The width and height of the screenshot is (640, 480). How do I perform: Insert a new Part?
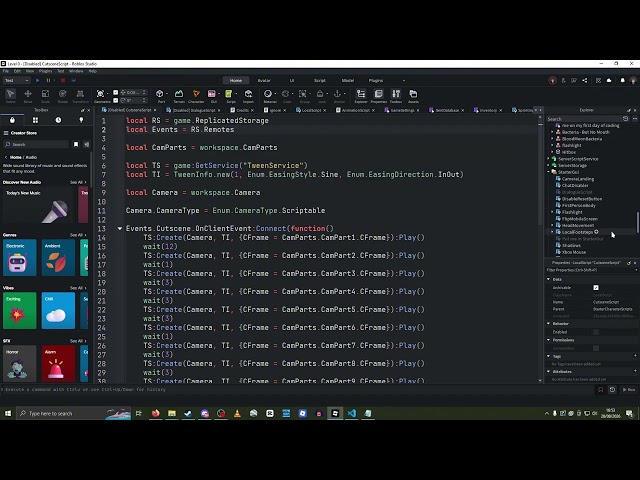point(161,96)
